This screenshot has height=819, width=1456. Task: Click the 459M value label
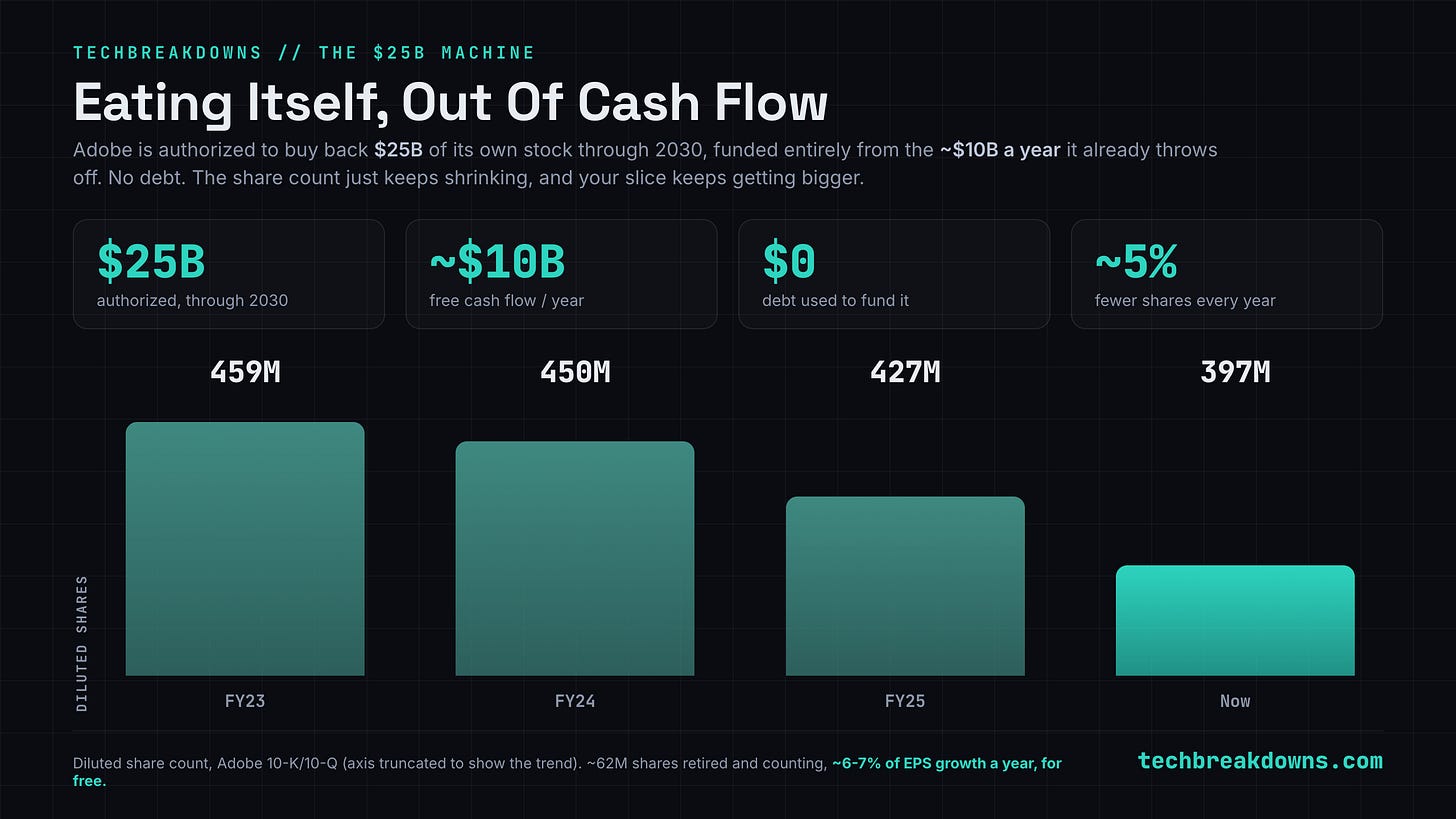tap(245, 372)
